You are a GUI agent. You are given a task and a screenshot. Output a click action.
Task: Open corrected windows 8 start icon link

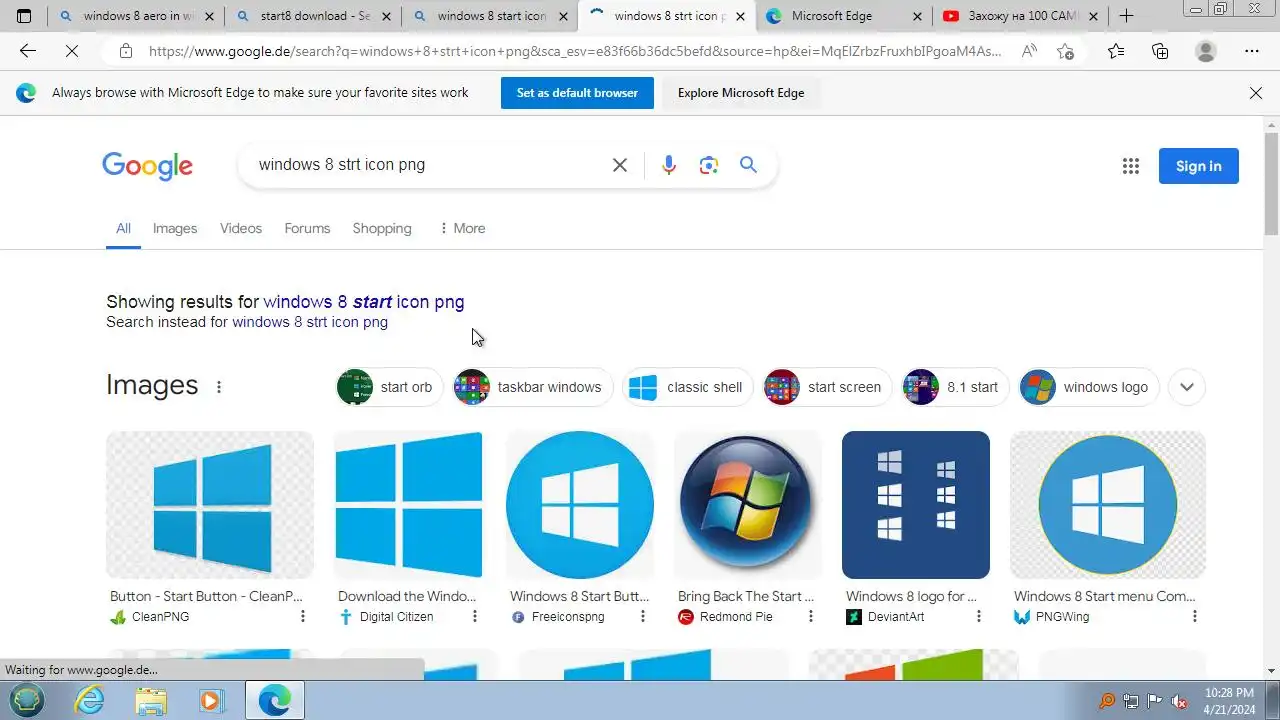point(364,302)
